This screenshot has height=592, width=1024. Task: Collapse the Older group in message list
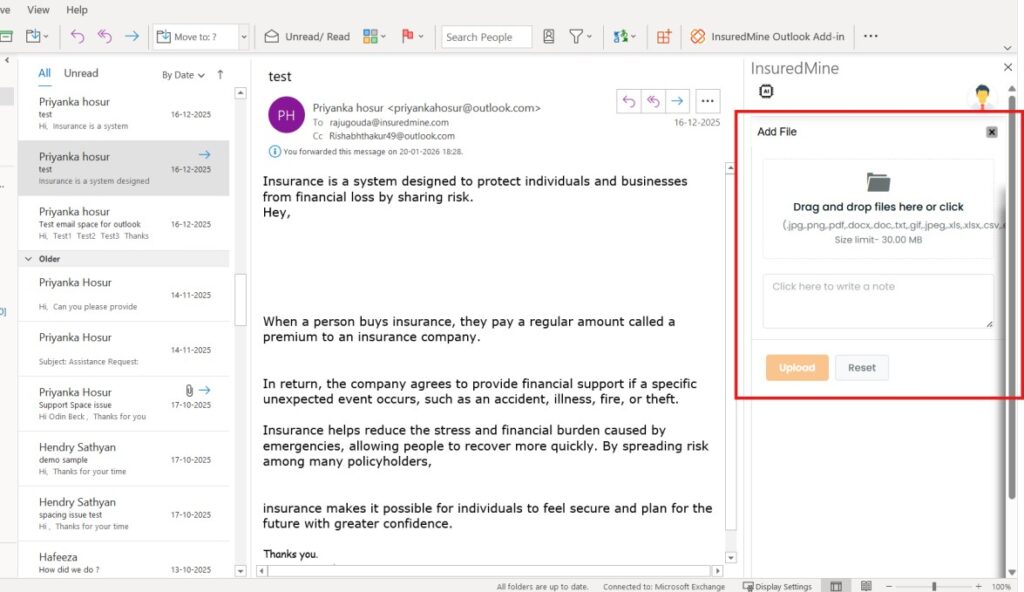28,259
